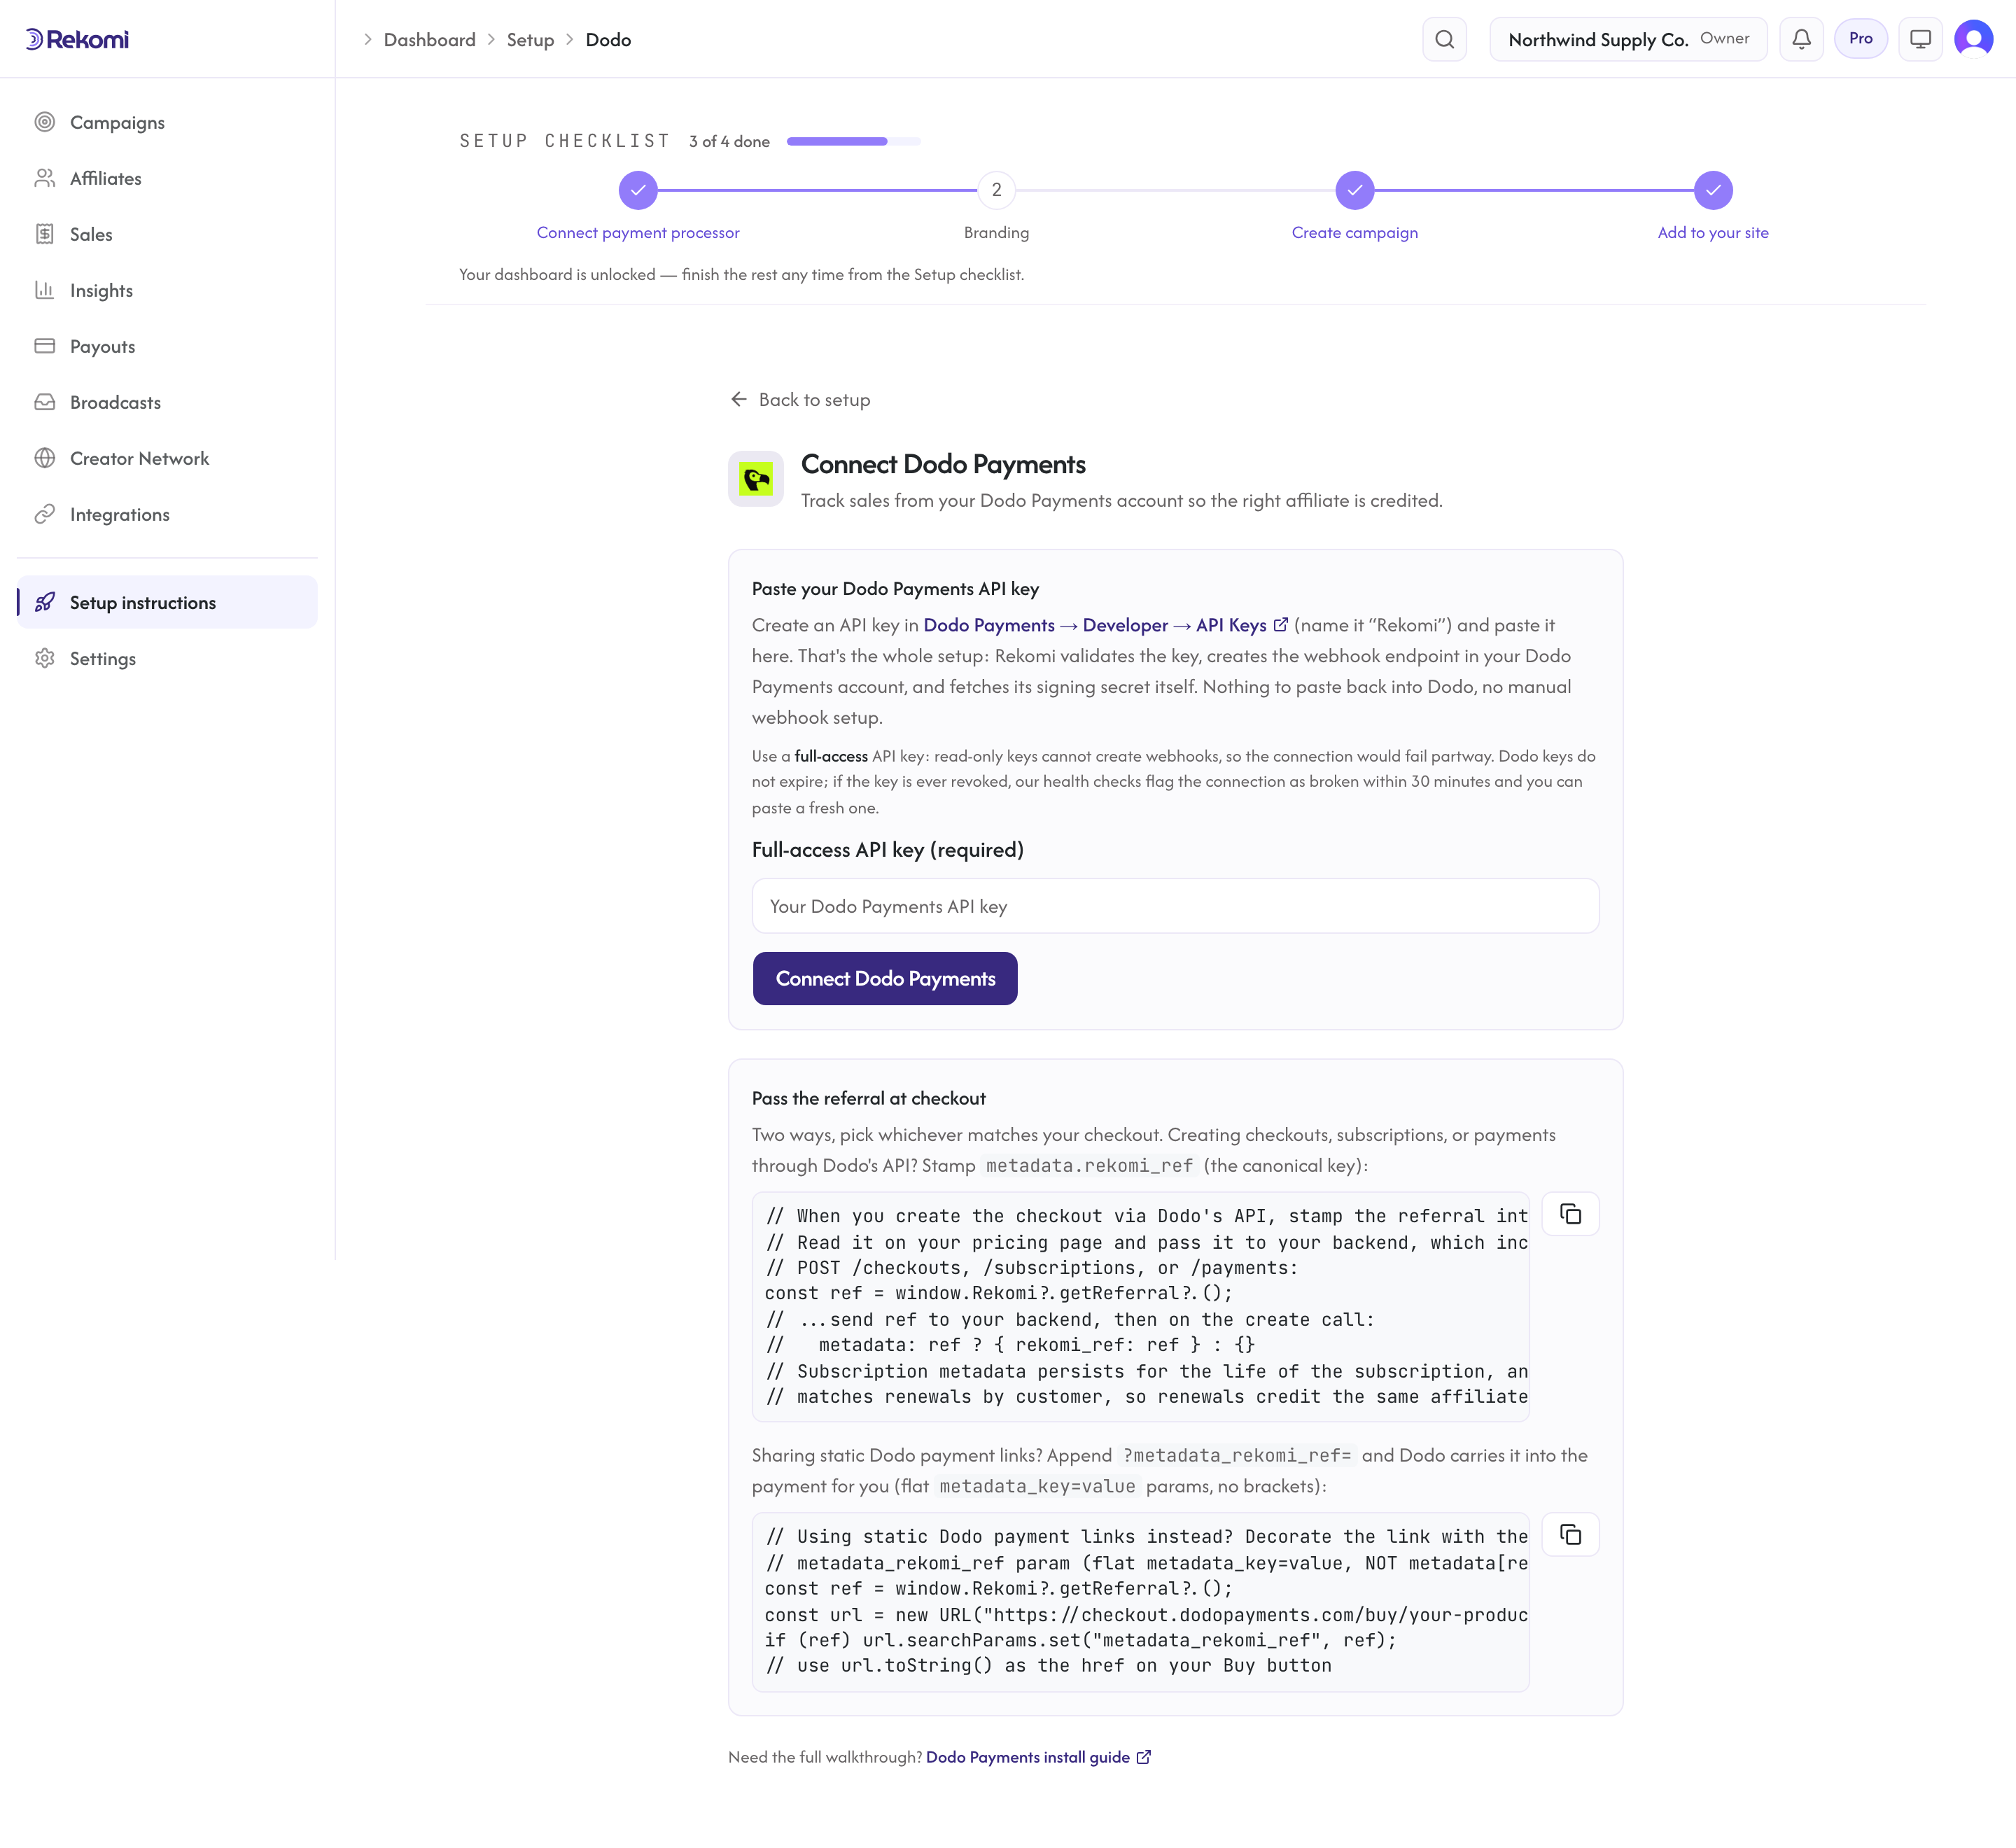This screenshot has width=2016, height=1848.
Task: Click the Back to setup arrow icon
Action: coord(739,399)
